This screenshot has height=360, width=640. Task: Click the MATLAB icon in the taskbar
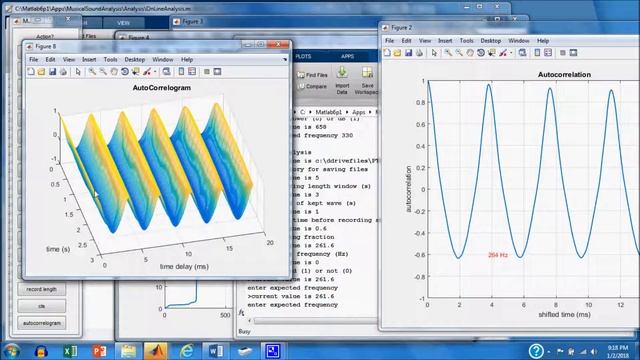point(156,351)
